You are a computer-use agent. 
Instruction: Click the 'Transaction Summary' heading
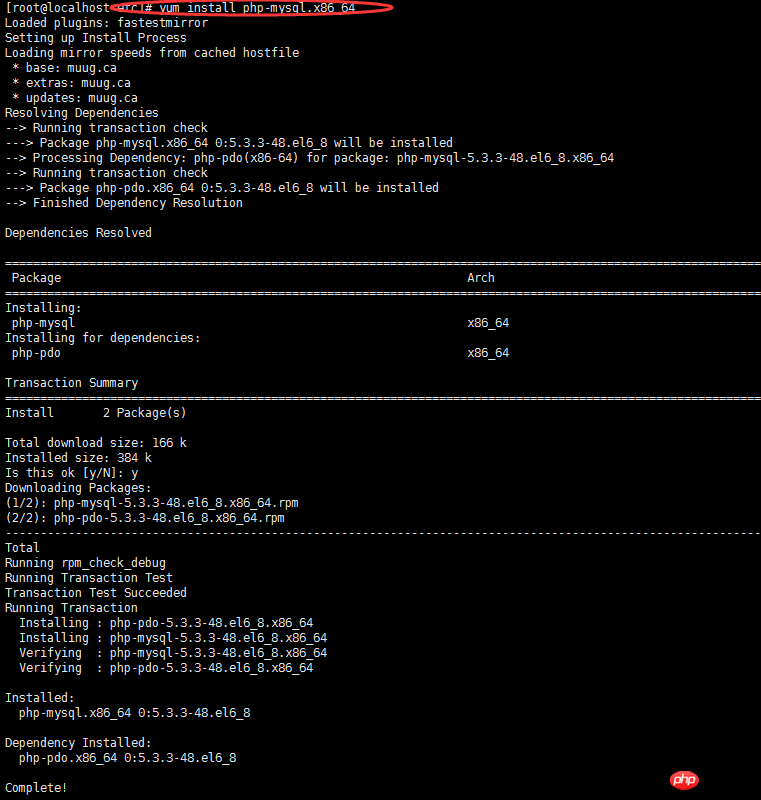71,383
